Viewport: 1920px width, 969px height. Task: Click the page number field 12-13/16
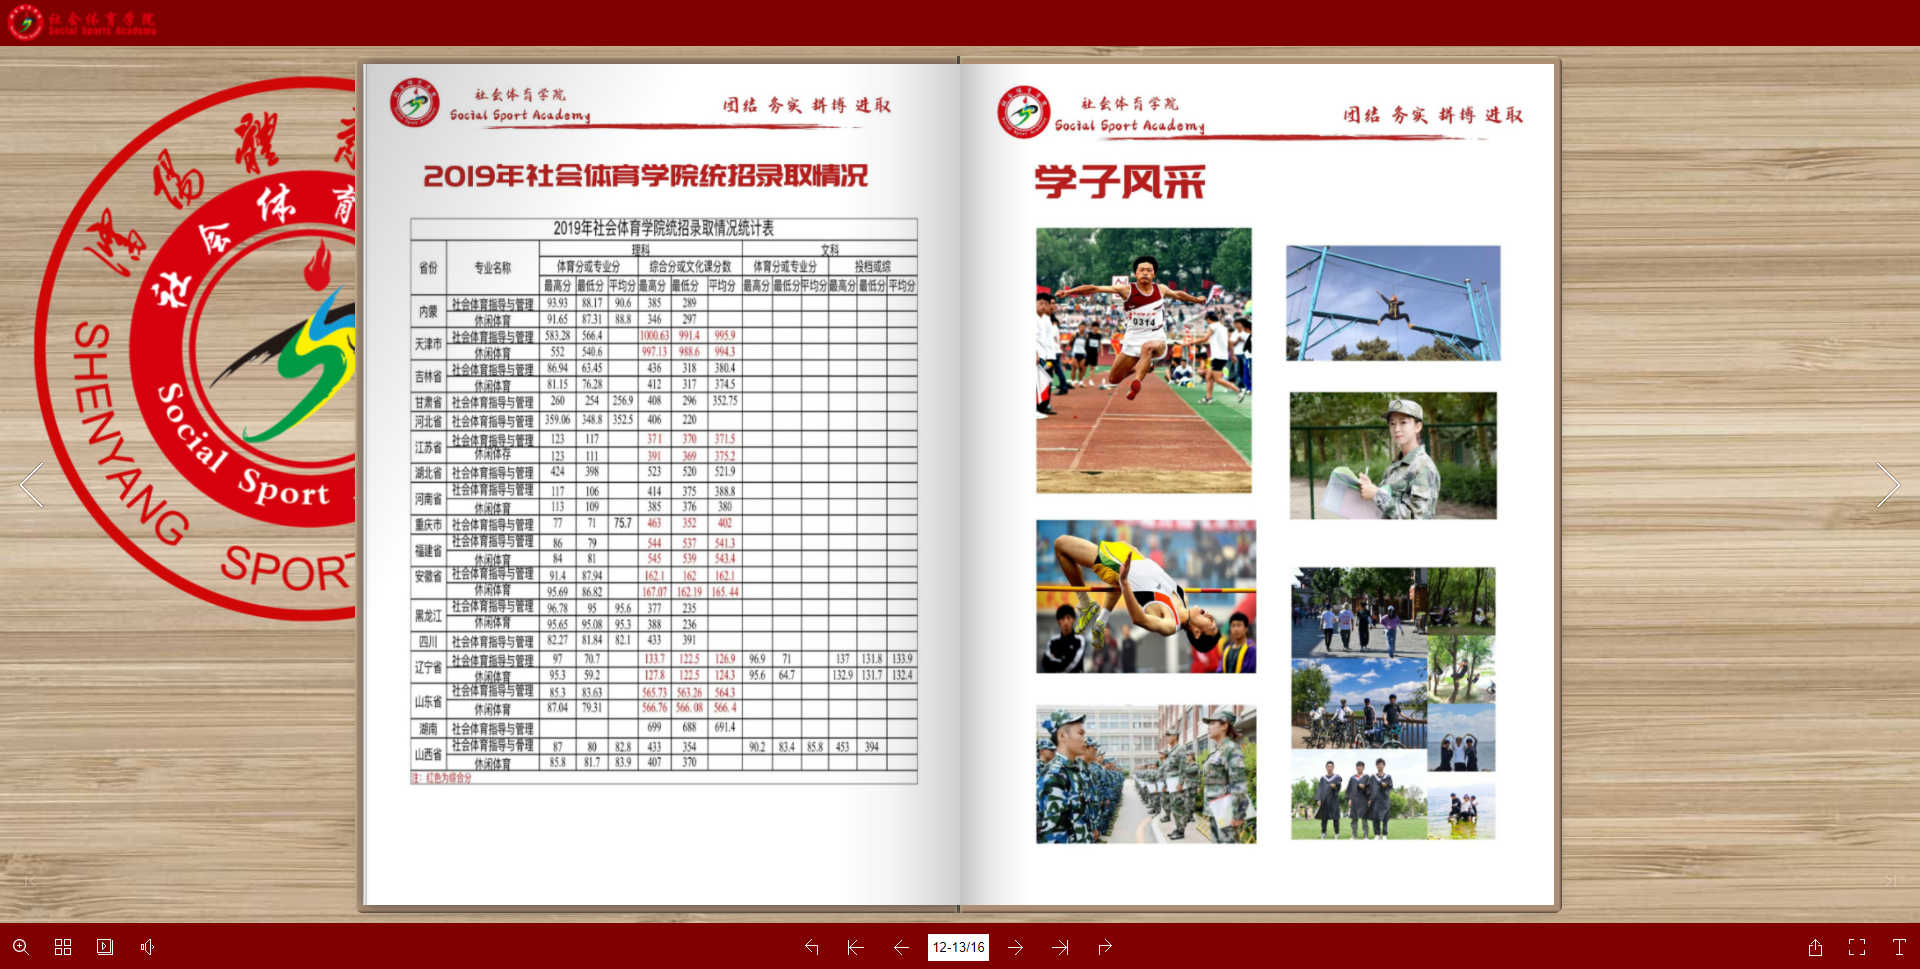click(958, 947)
